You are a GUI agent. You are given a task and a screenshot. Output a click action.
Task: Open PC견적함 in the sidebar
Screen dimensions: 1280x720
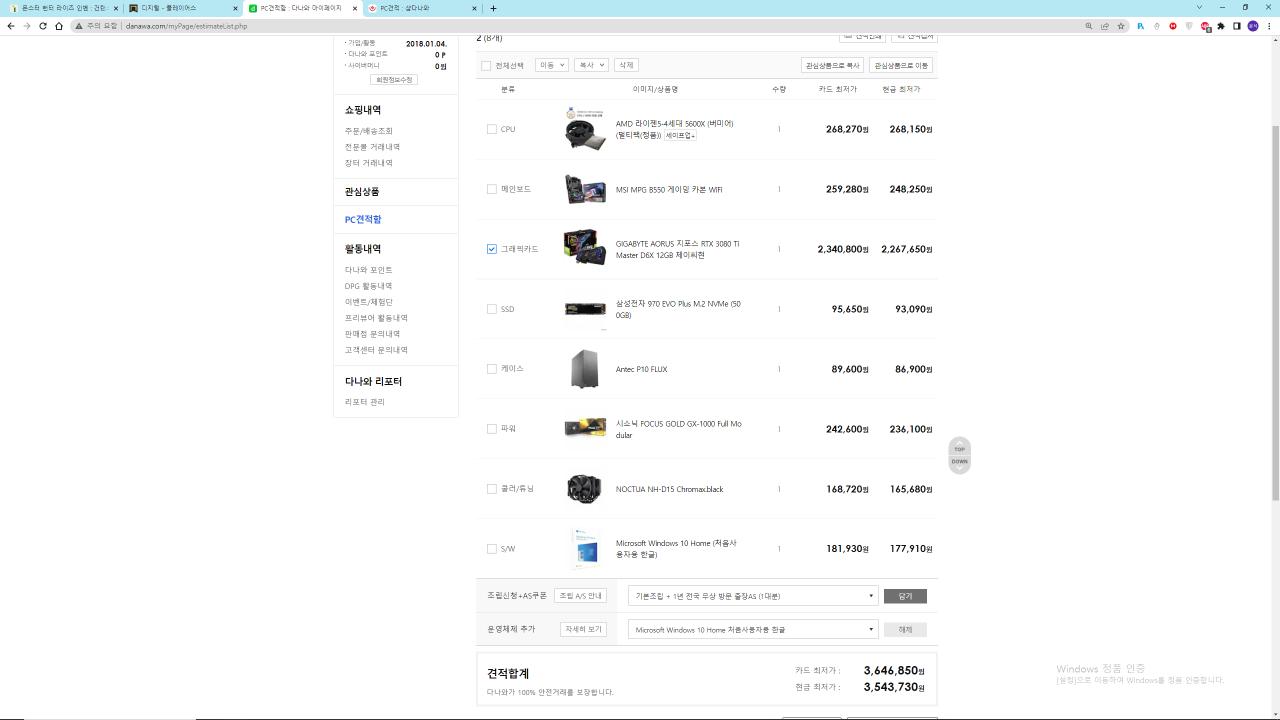pyautogui.click(x=363, y=219)
